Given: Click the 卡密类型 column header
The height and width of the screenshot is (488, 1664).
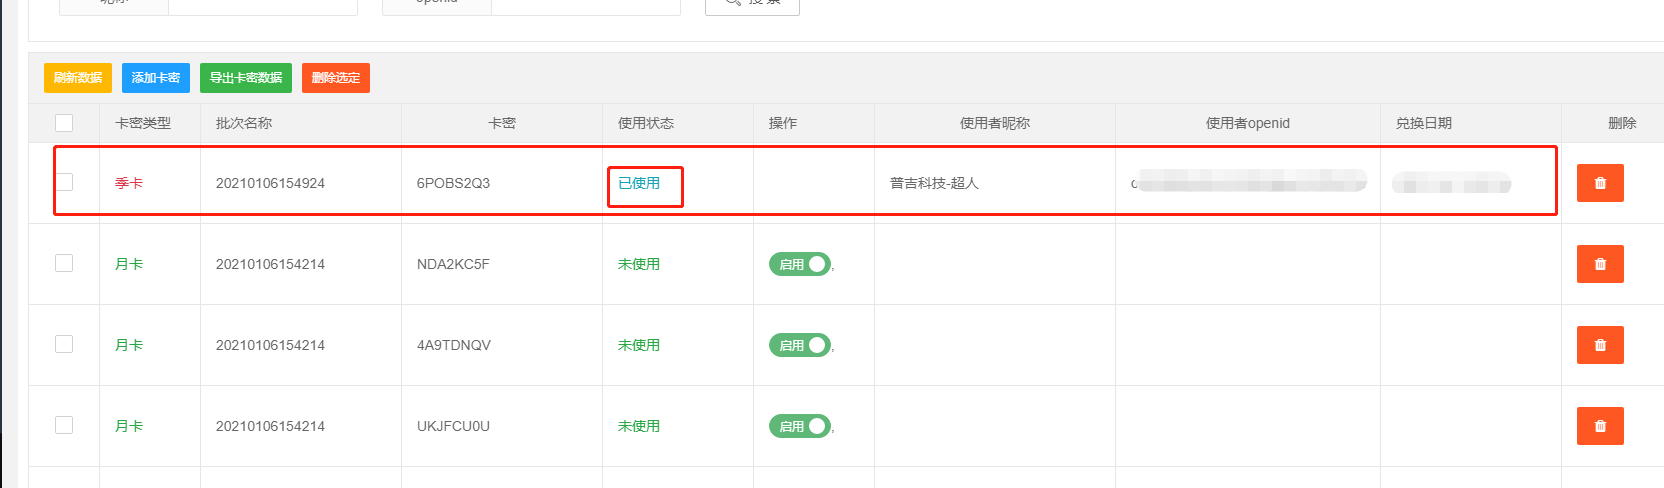Looking at the screenshot, I should tap(143, 123).
